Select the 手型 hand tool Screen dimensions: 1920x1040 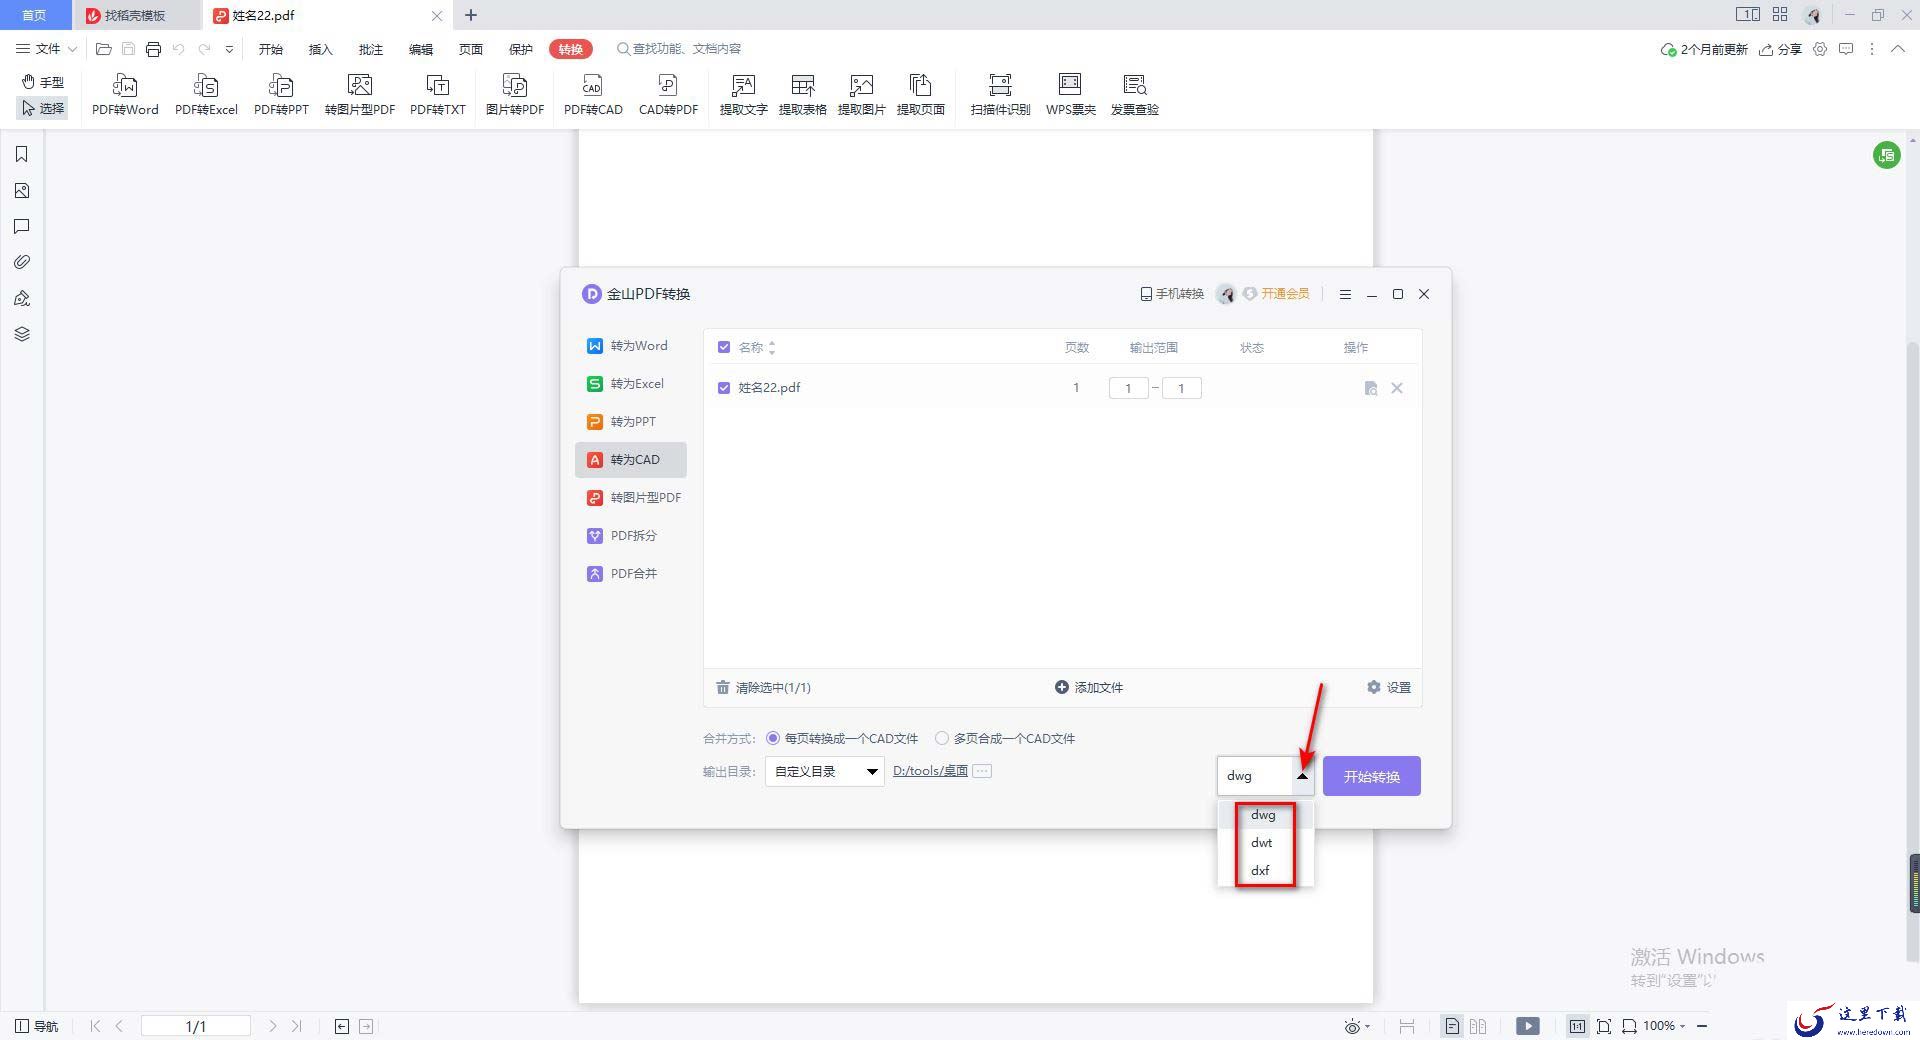pyautogui.click(x=43, y=82)
